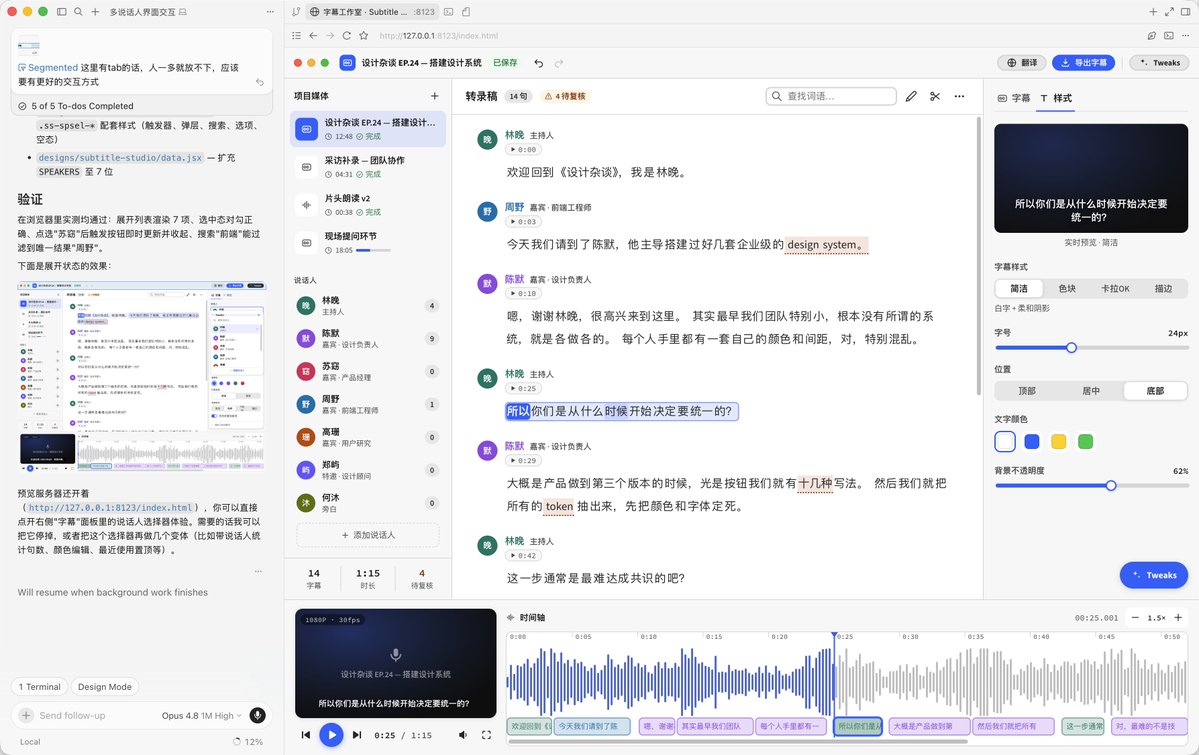Click the new tab plus at the top right
Viewport: 1199px width, 755px height.
[x=1153, y=12]
